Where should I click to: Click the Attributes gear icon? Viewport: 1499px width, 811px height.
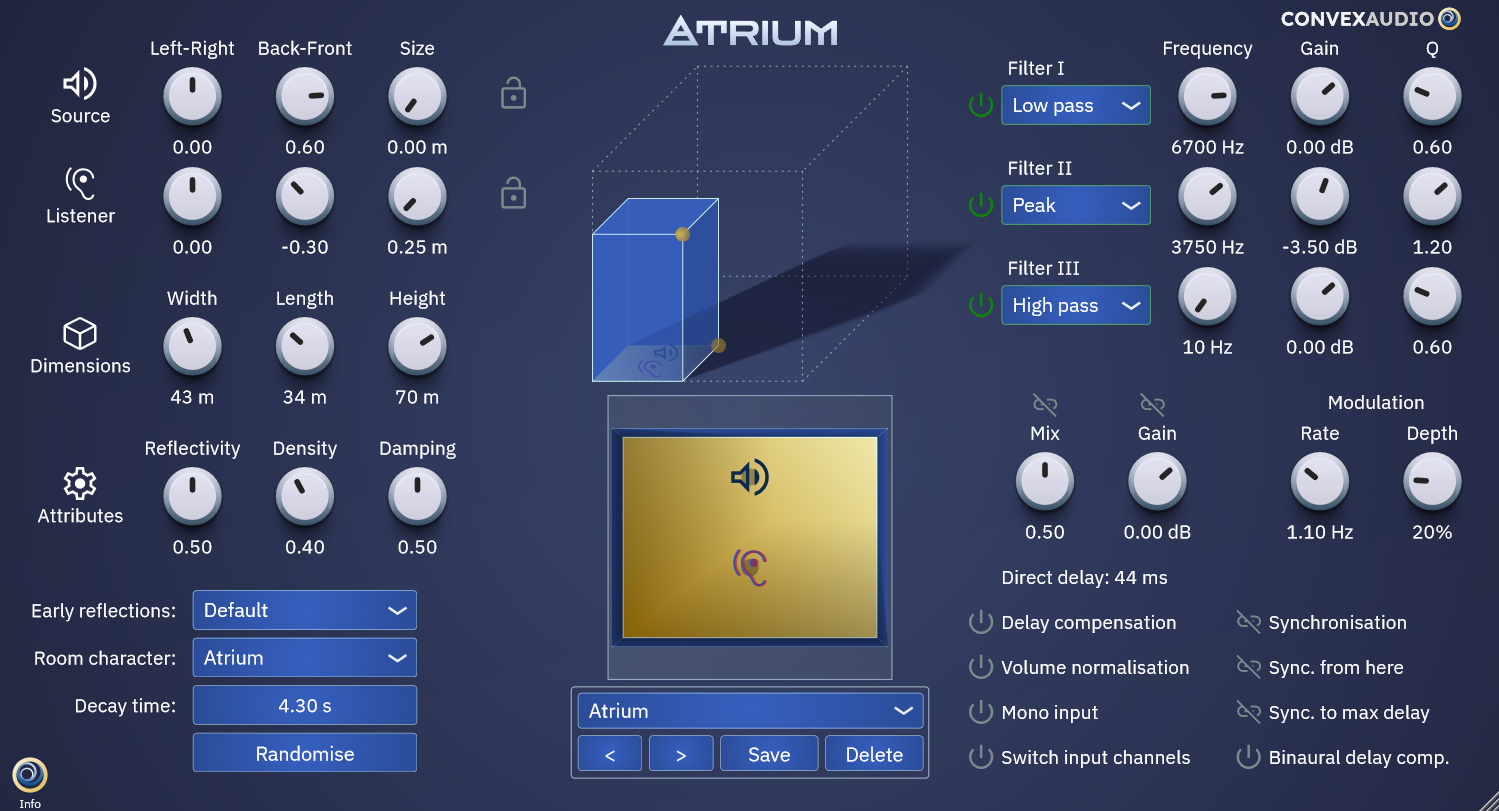tap(80, 484)
